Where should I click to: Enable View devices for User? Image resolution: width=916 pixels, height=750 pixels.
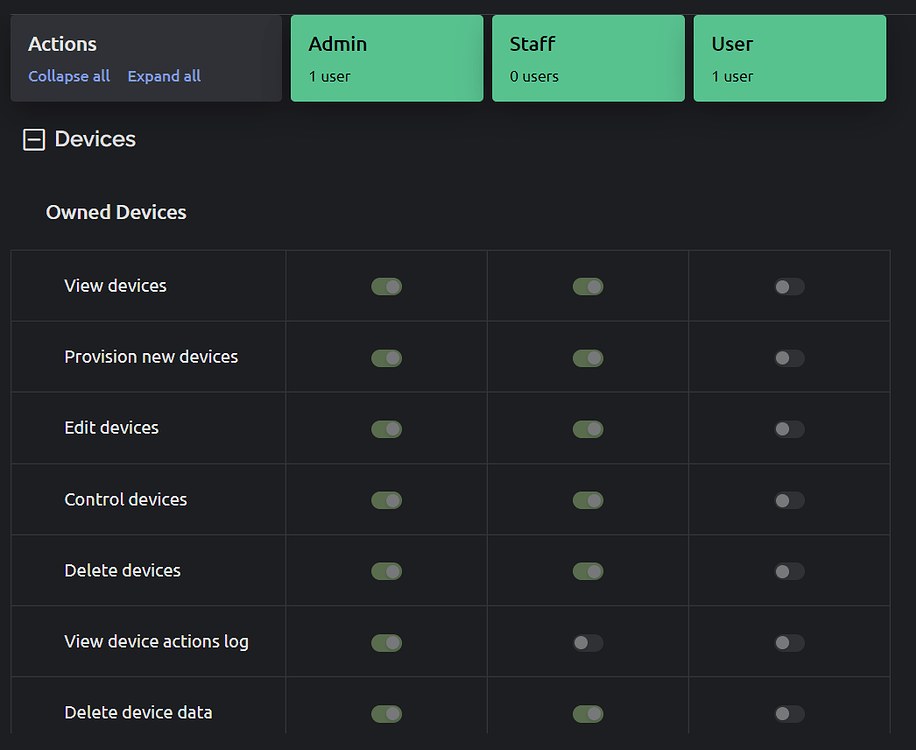coord(788,286)
